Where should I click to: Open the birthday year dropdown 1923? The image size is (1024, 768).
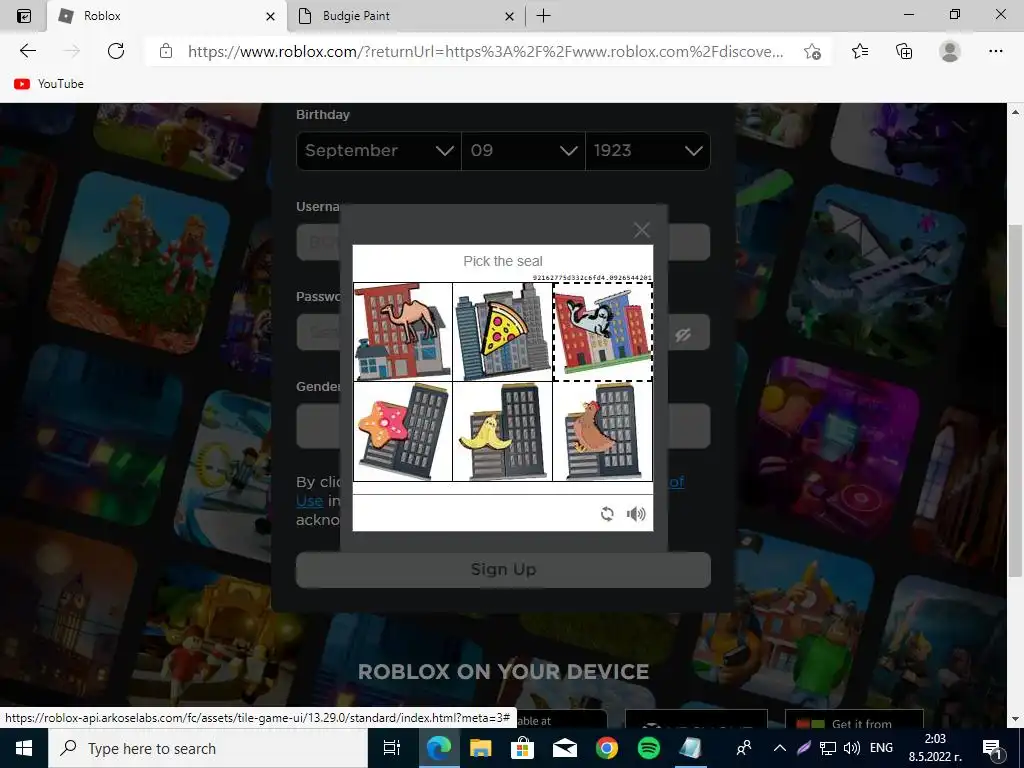coord(648,151)
